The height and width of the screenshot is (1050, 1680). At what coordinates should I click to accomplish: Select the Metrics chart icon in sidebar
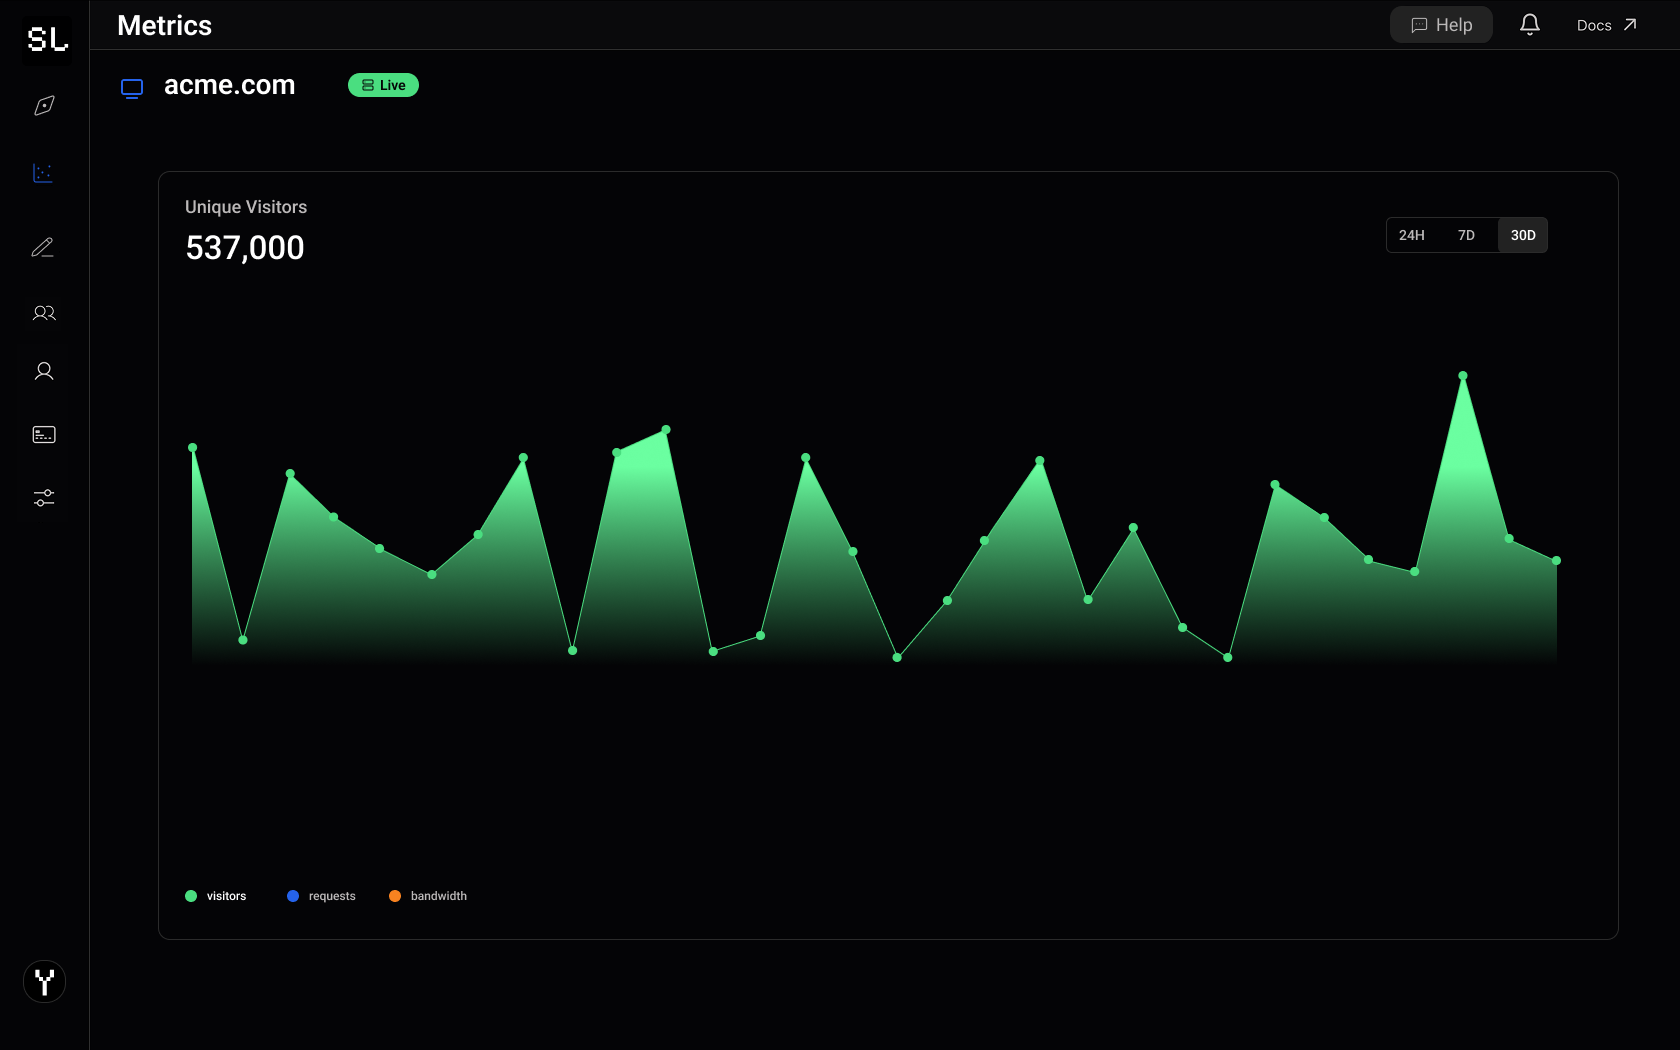(44, 173)
